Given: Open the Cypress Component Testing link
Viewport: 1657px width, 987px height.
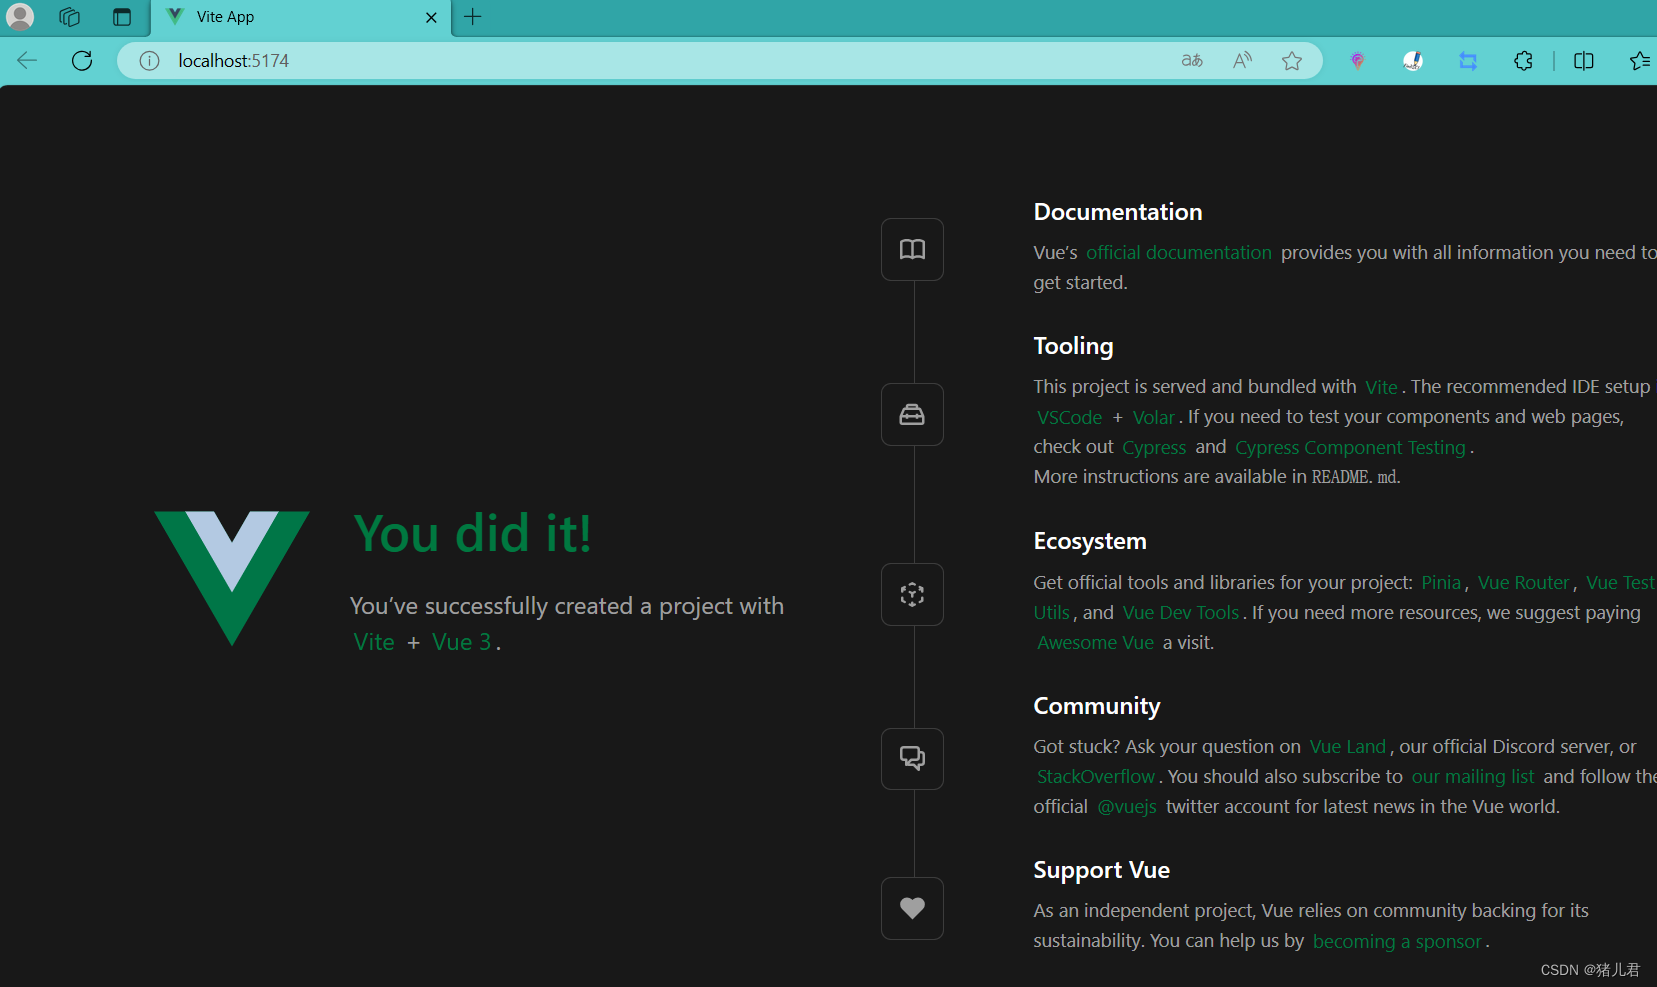Looking at the screenshot, I should (x=1350, y=447).
